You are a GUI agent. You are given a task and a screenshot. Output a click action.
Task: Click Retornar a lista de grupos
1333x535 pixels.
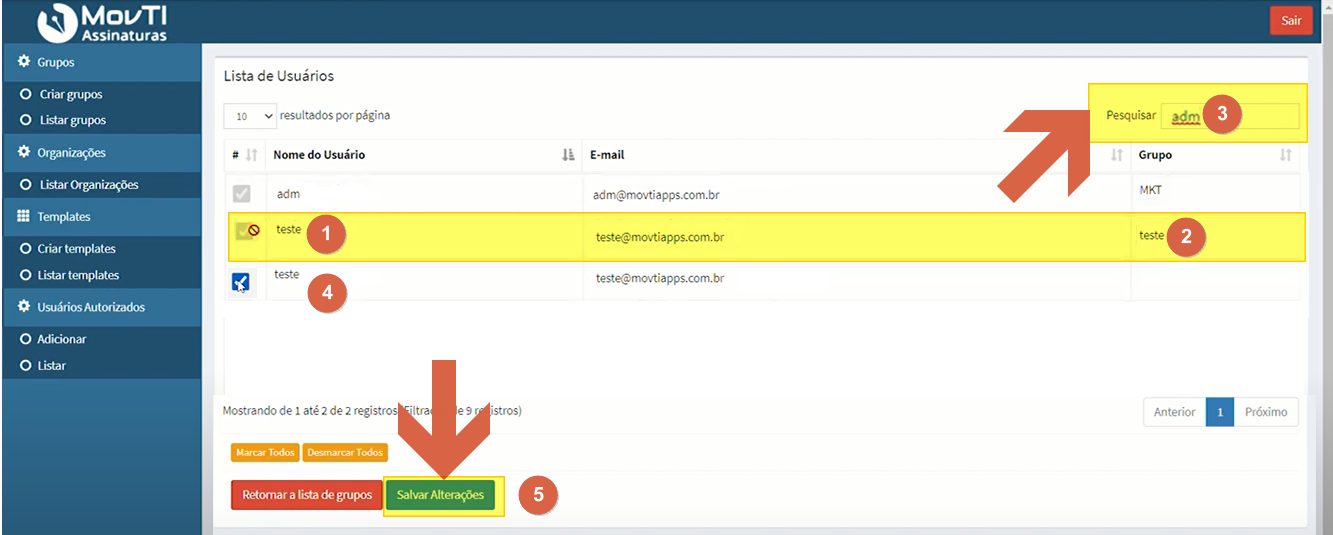pos(307,495)
